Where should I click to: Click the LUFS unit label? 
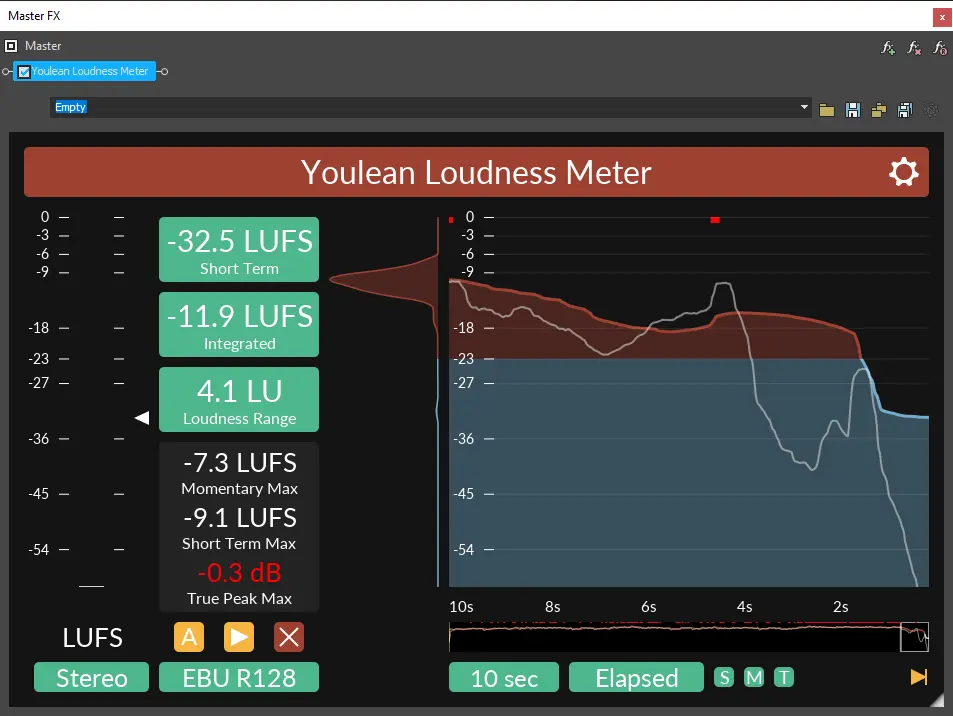(x=92, y=638)
